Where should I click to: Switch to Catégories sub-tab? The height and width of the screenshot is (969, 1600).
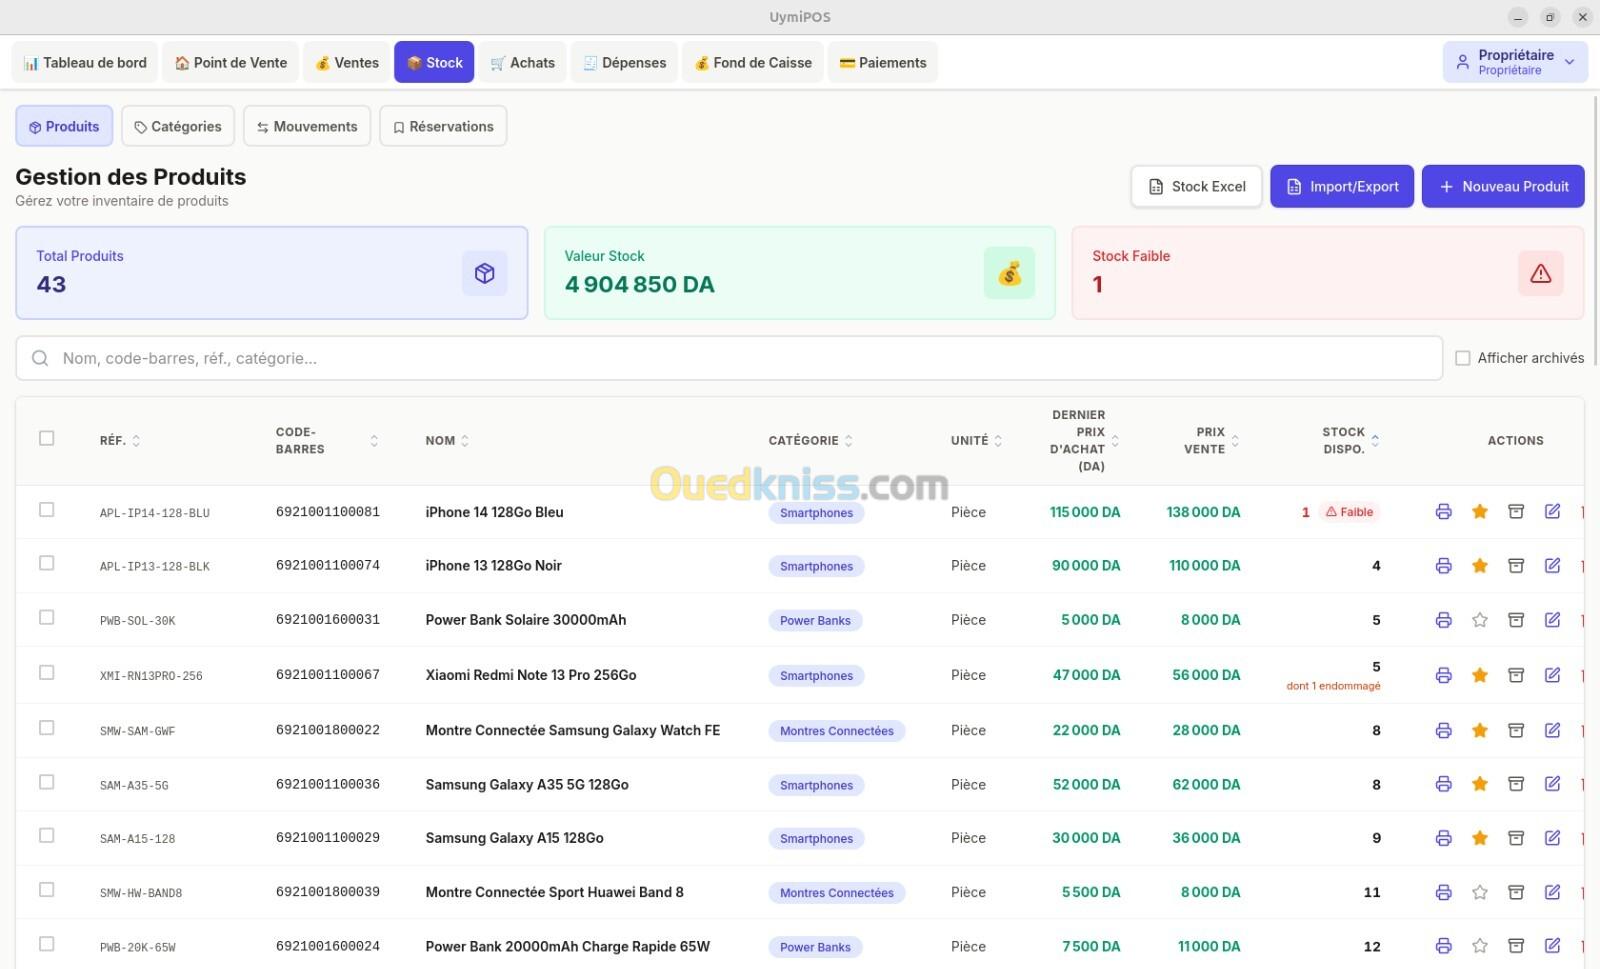point(178,127)
